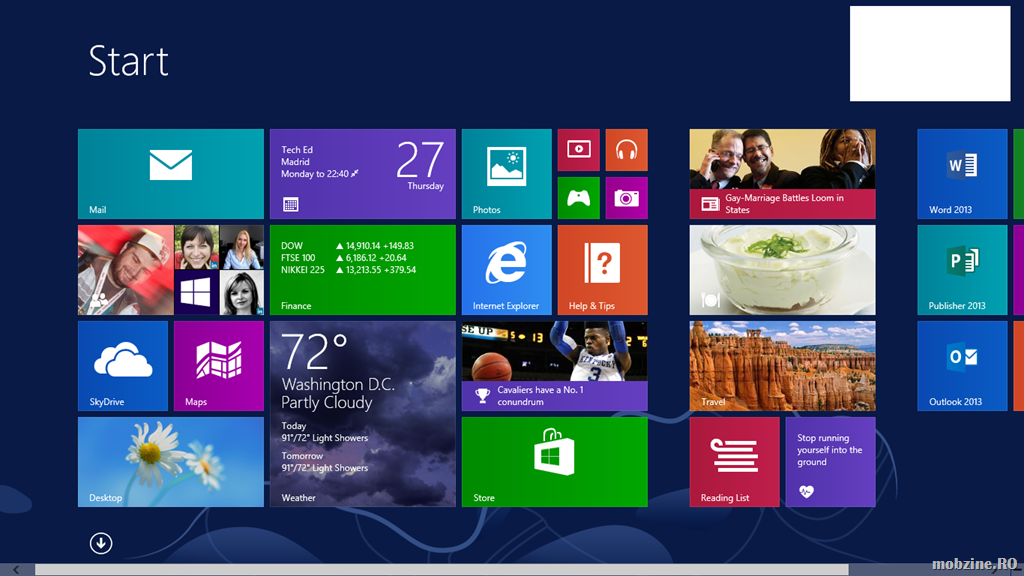
Task: Launch Internet Explorer tile
Action: tap(506, 270)
